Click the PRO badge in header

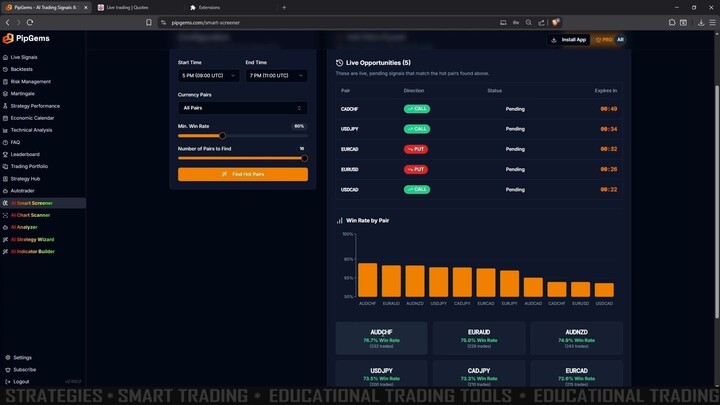pos(604,40)
